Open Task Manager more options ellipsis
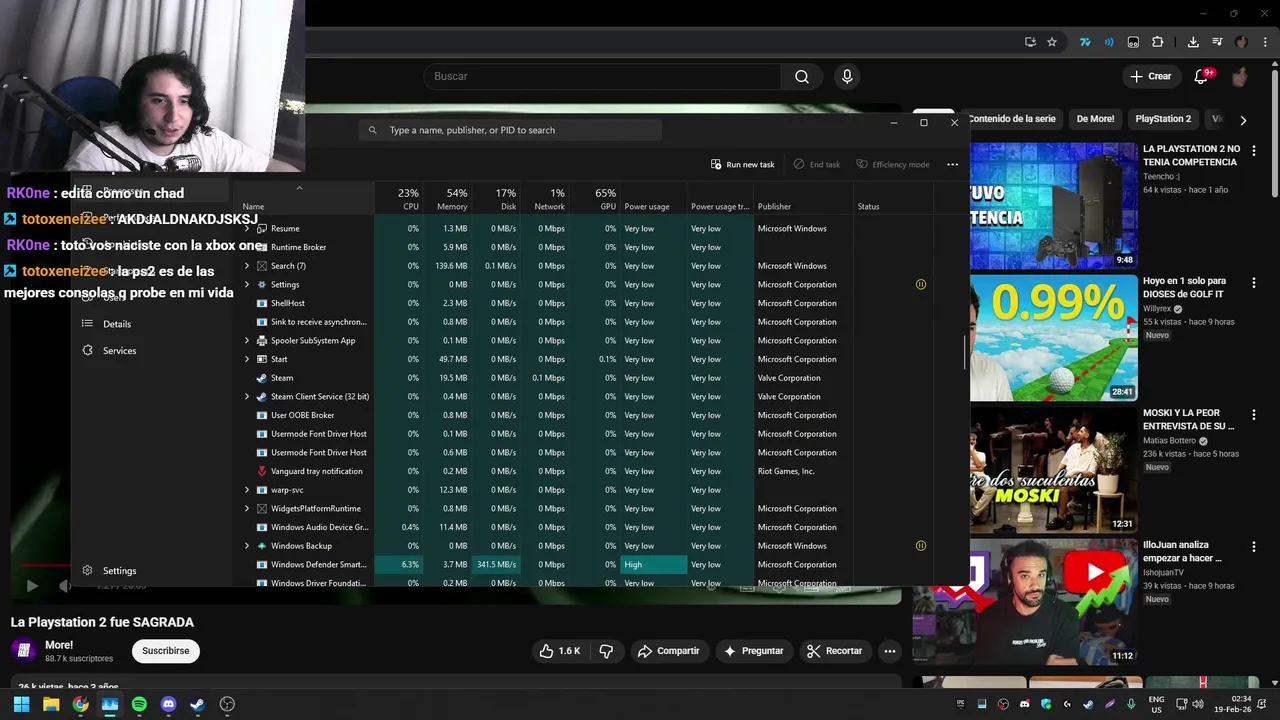The image size is (1280, 720). 952,164
